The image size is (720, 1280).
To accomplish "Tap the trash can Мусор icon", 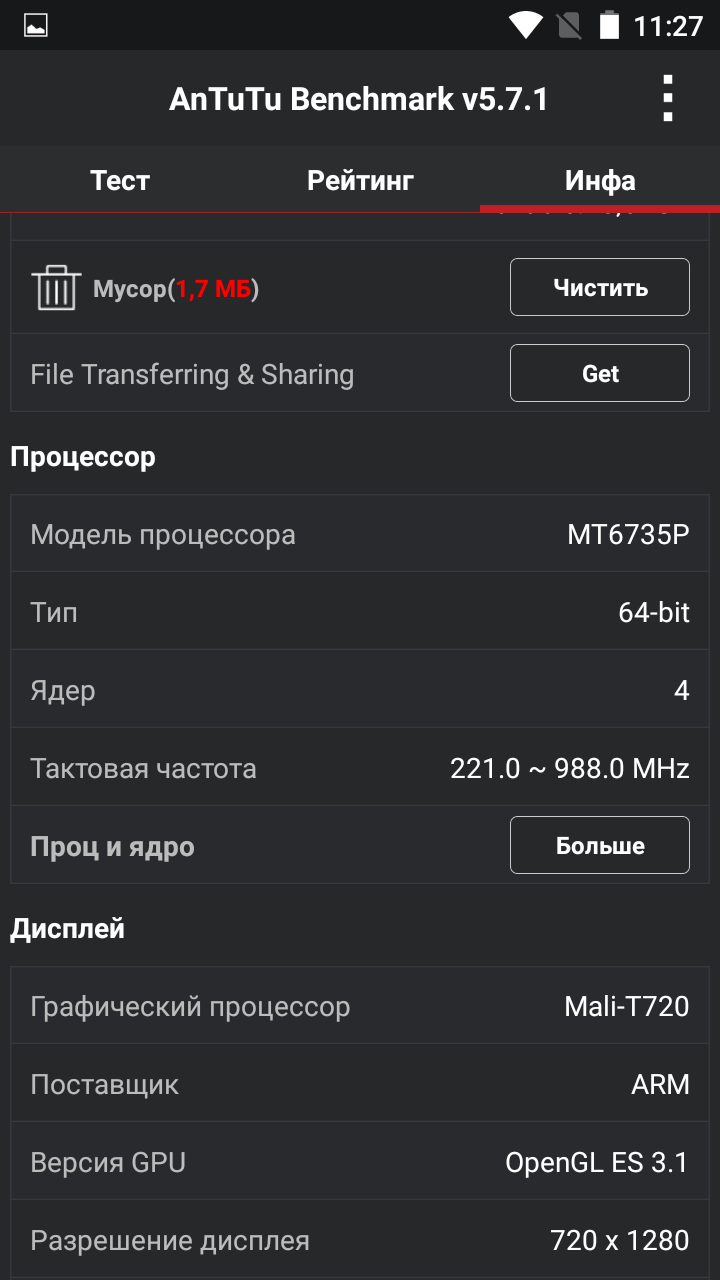I will click(56, 288).
